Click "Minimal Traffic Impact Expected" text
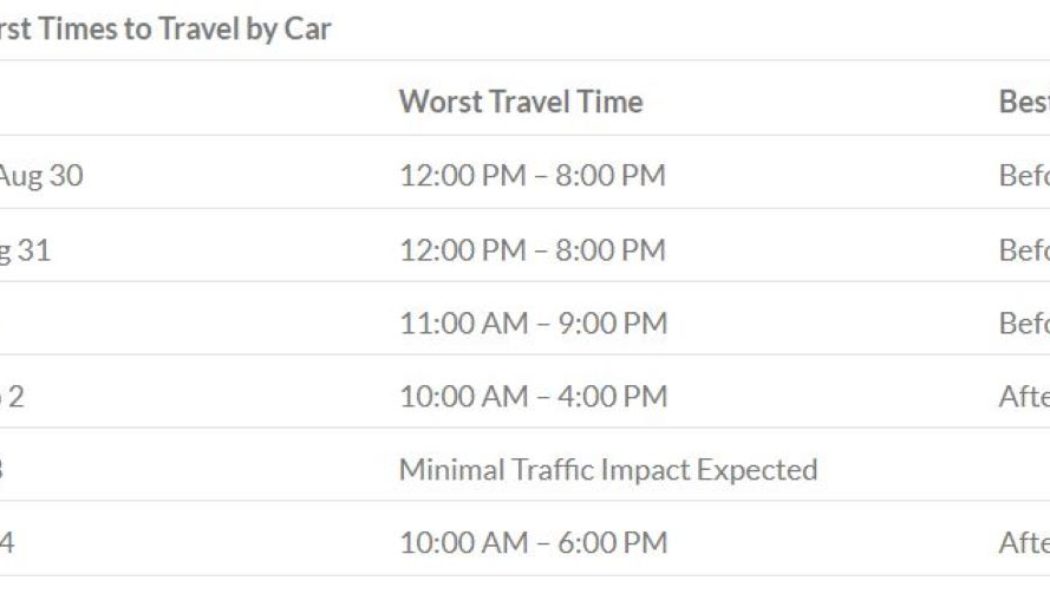 tap(608, 469)
